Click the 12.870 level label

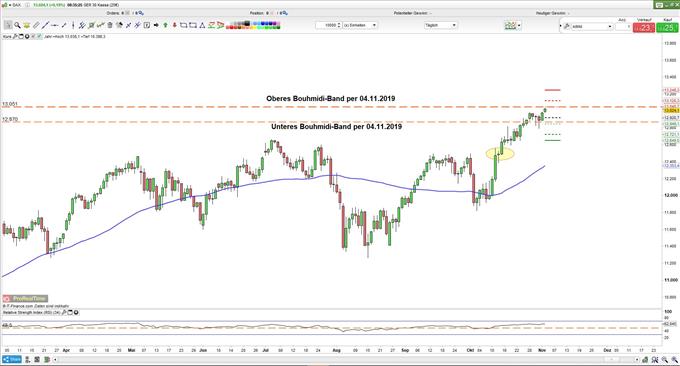tap(10, 119)
